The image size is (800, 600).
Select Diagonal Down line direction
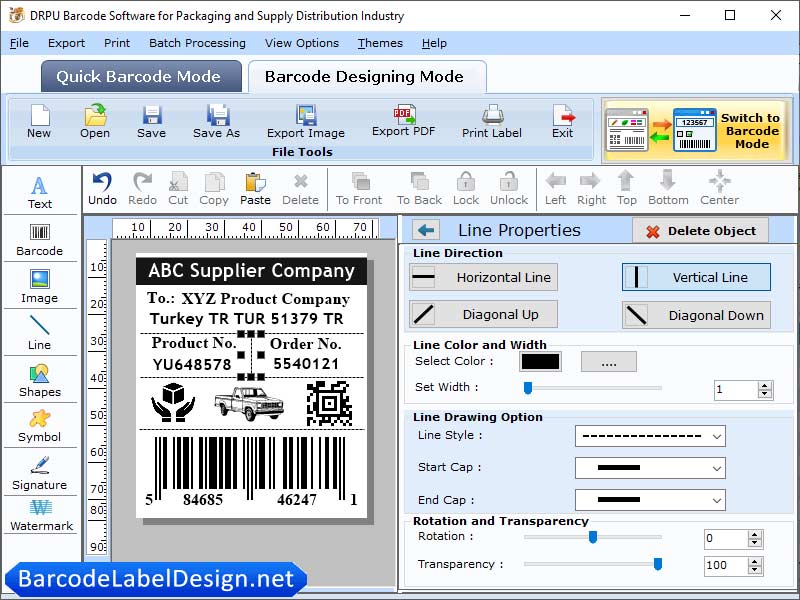[x=695, y=314]
